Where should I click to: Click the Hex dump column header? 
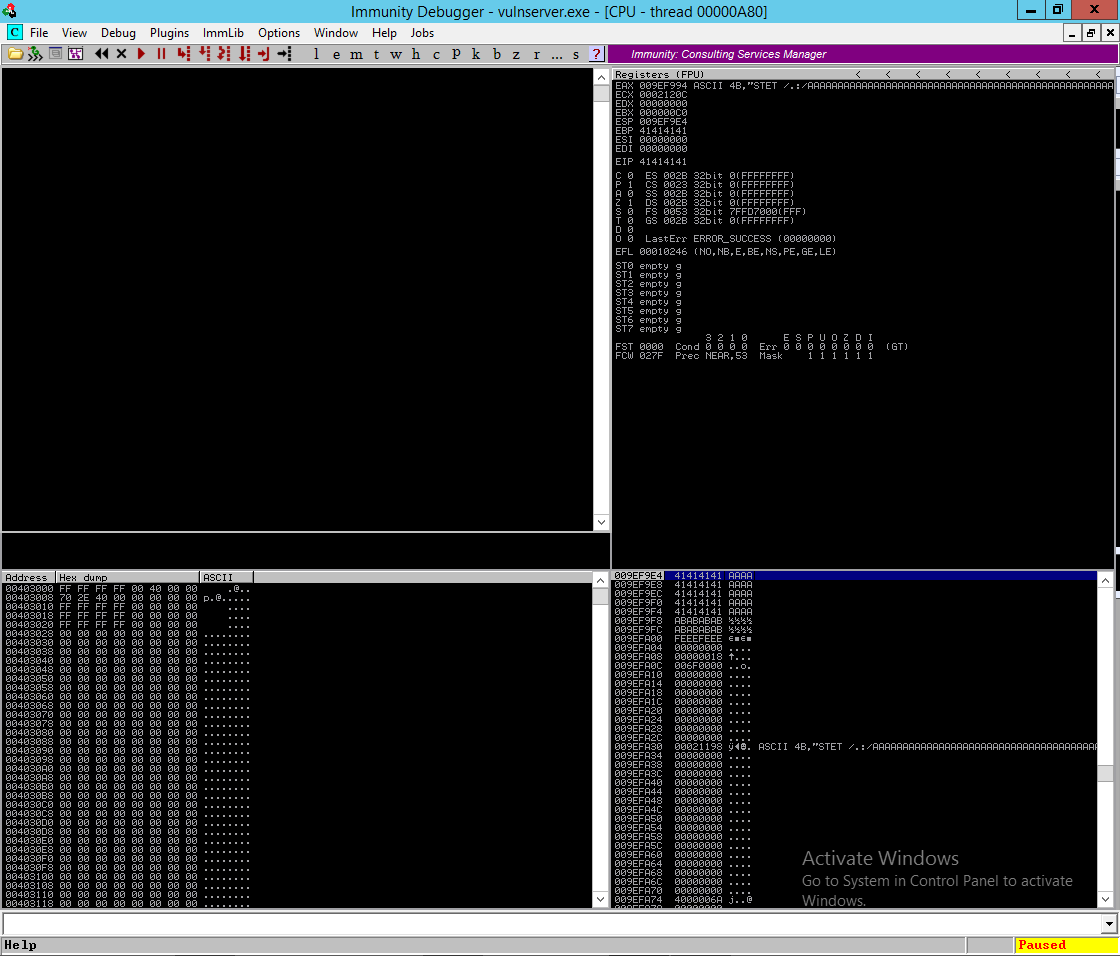(x=128, y=577)
